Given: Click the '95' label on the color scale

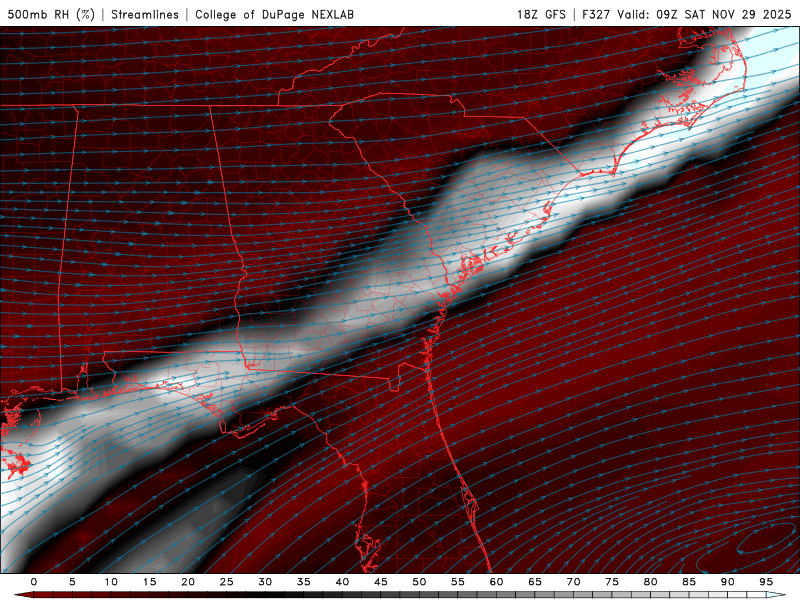Looking at the screenshot, I should [x=766, y=582].
